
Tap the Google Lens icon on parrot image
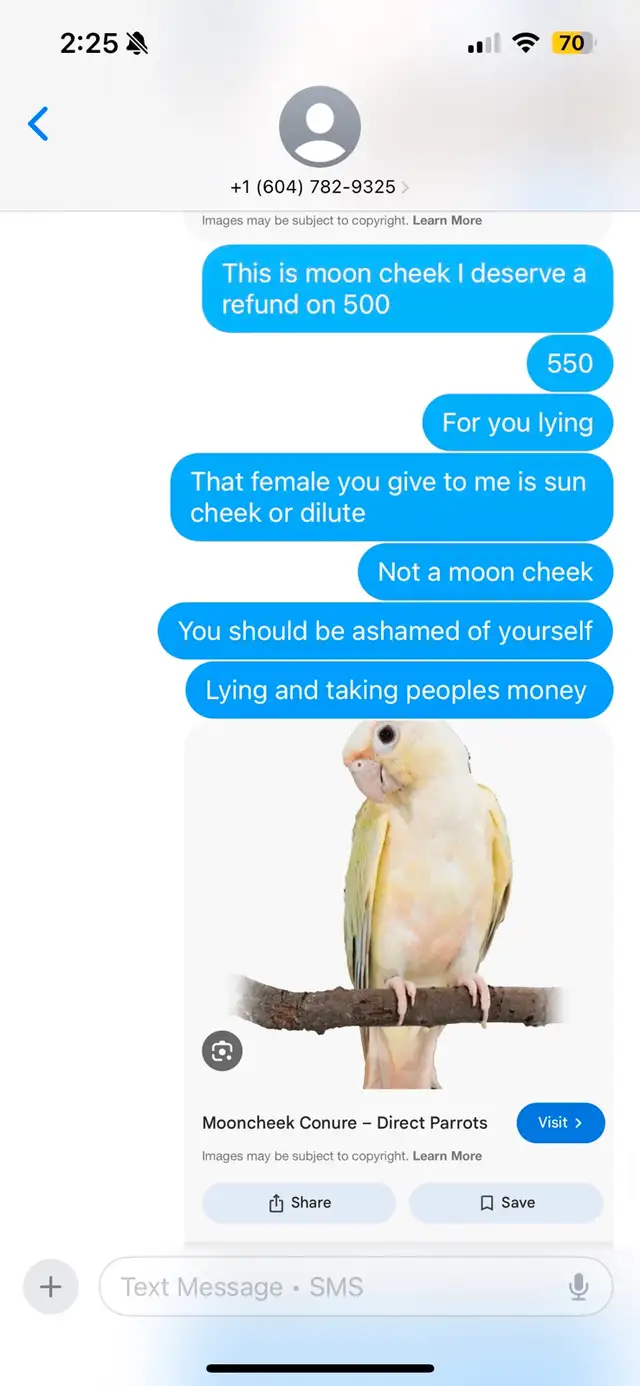(x=222, y=1051)
